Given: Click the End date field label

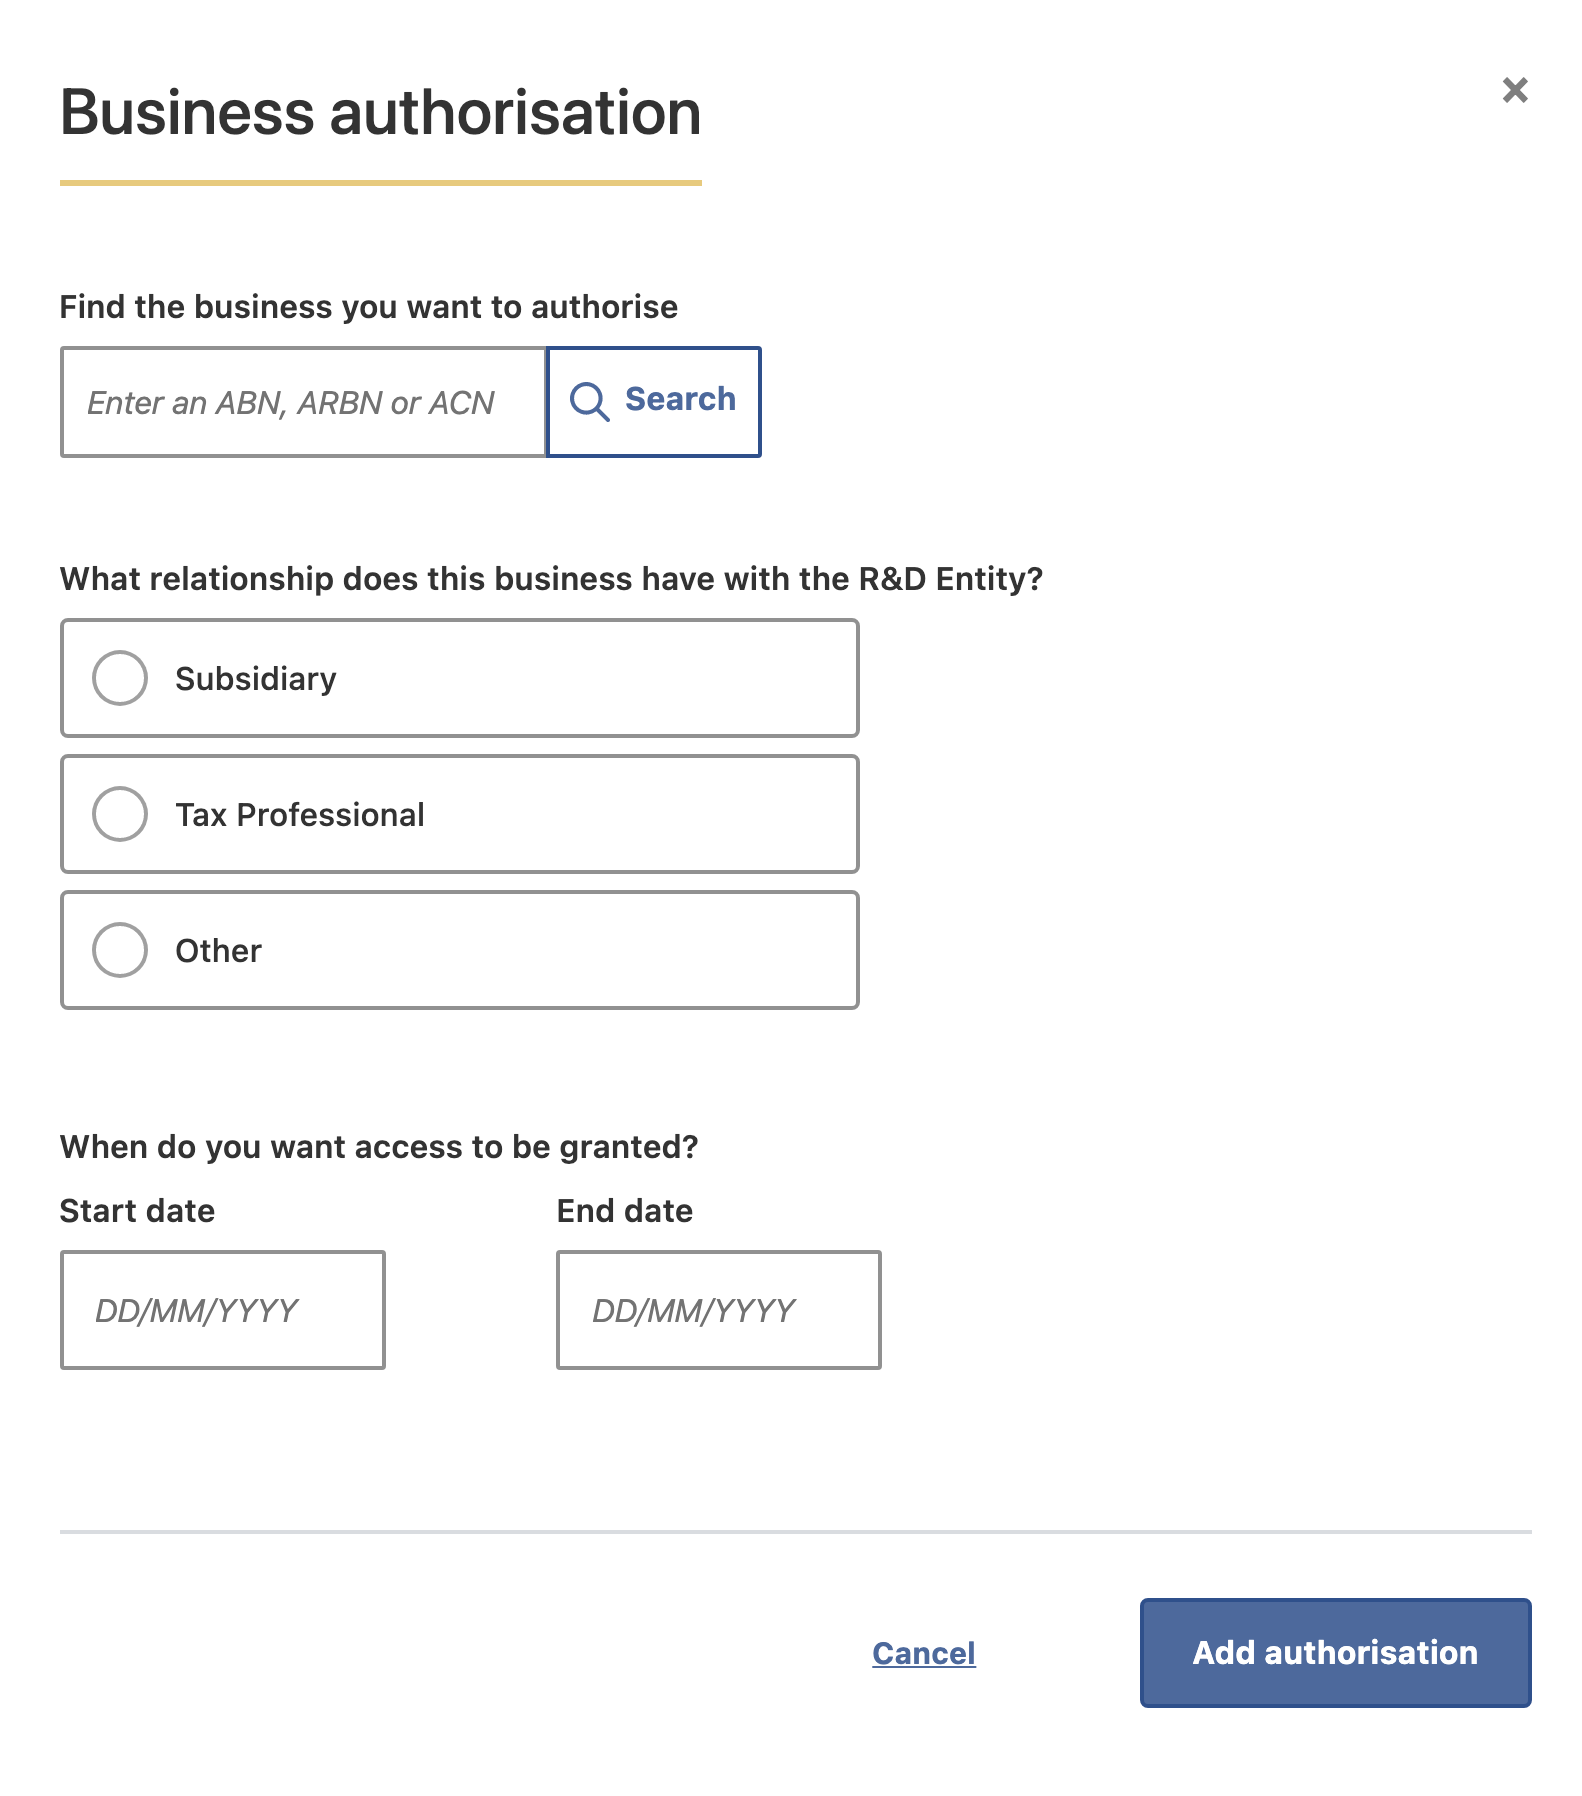Looking at the screenshot, I should [625, 1211].
